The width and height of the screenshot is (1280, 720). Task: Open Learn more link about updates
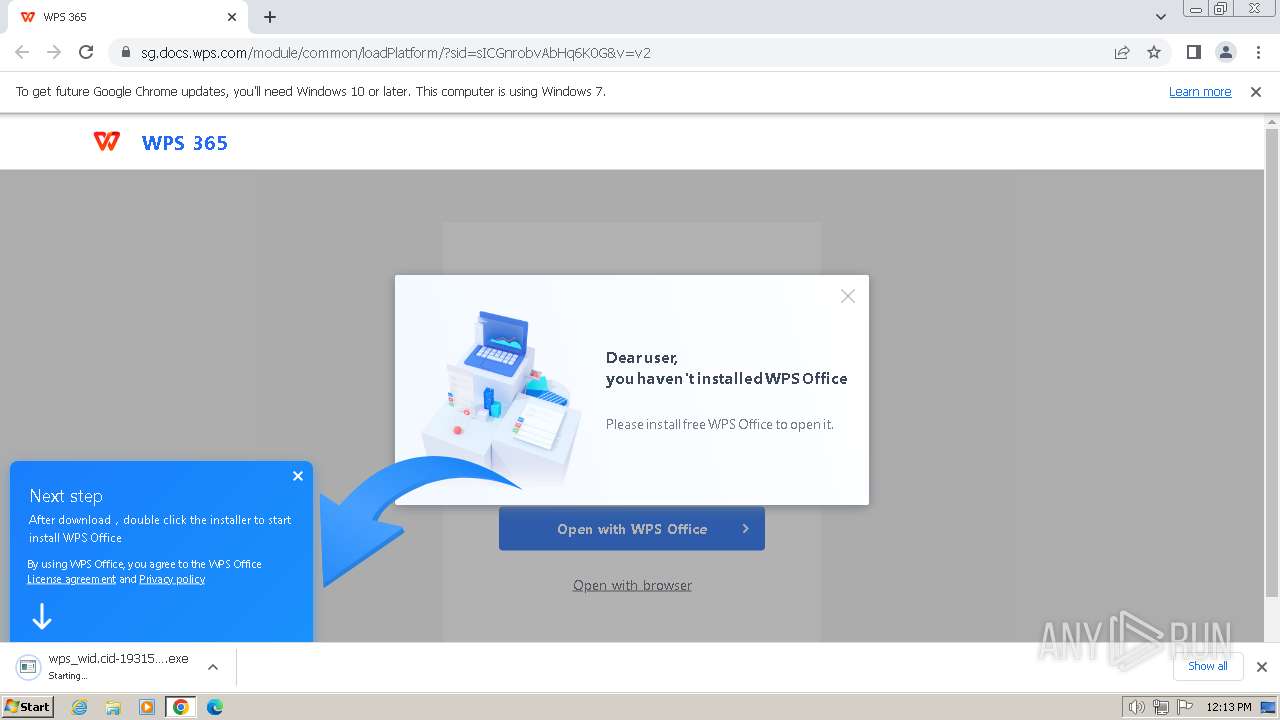1200,92
